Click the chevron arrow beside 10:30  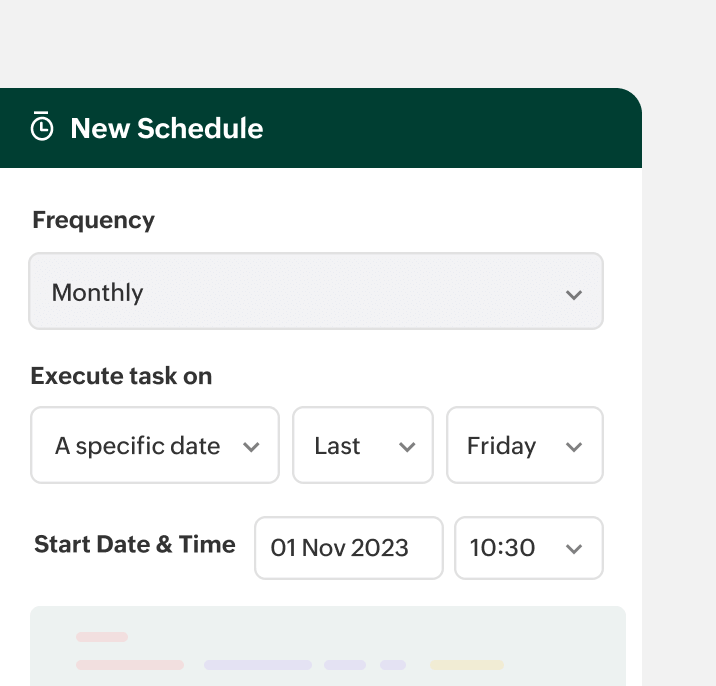click(x=574, y=549)
